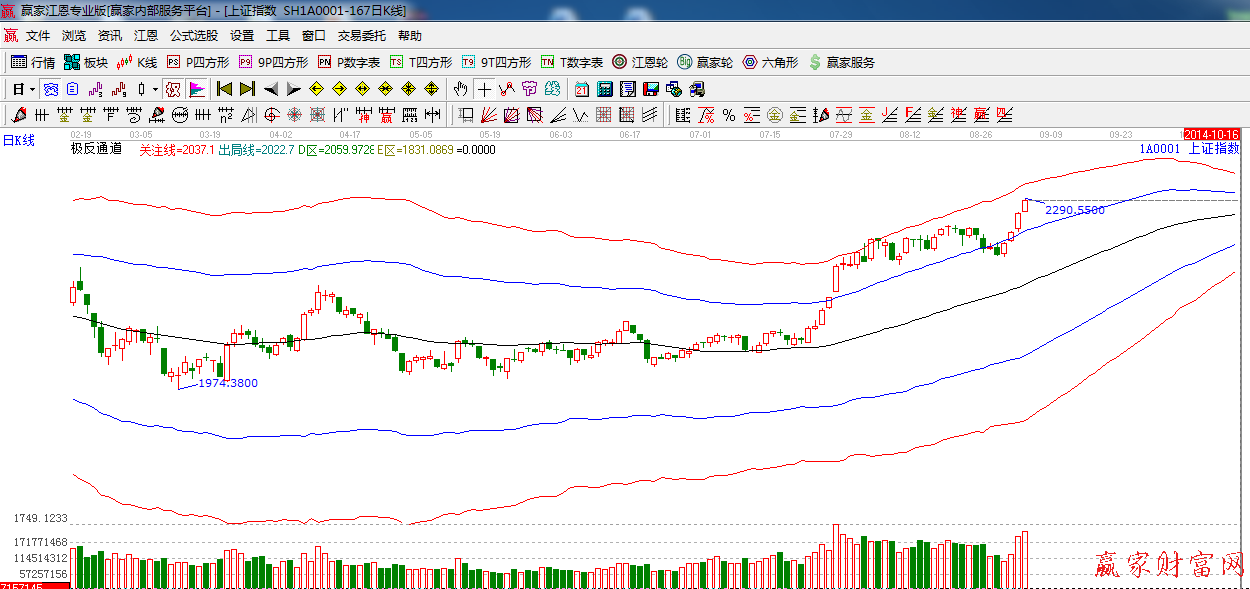
Task: Click the 六角形 hexagon chart icon
Action: (769, 62)
